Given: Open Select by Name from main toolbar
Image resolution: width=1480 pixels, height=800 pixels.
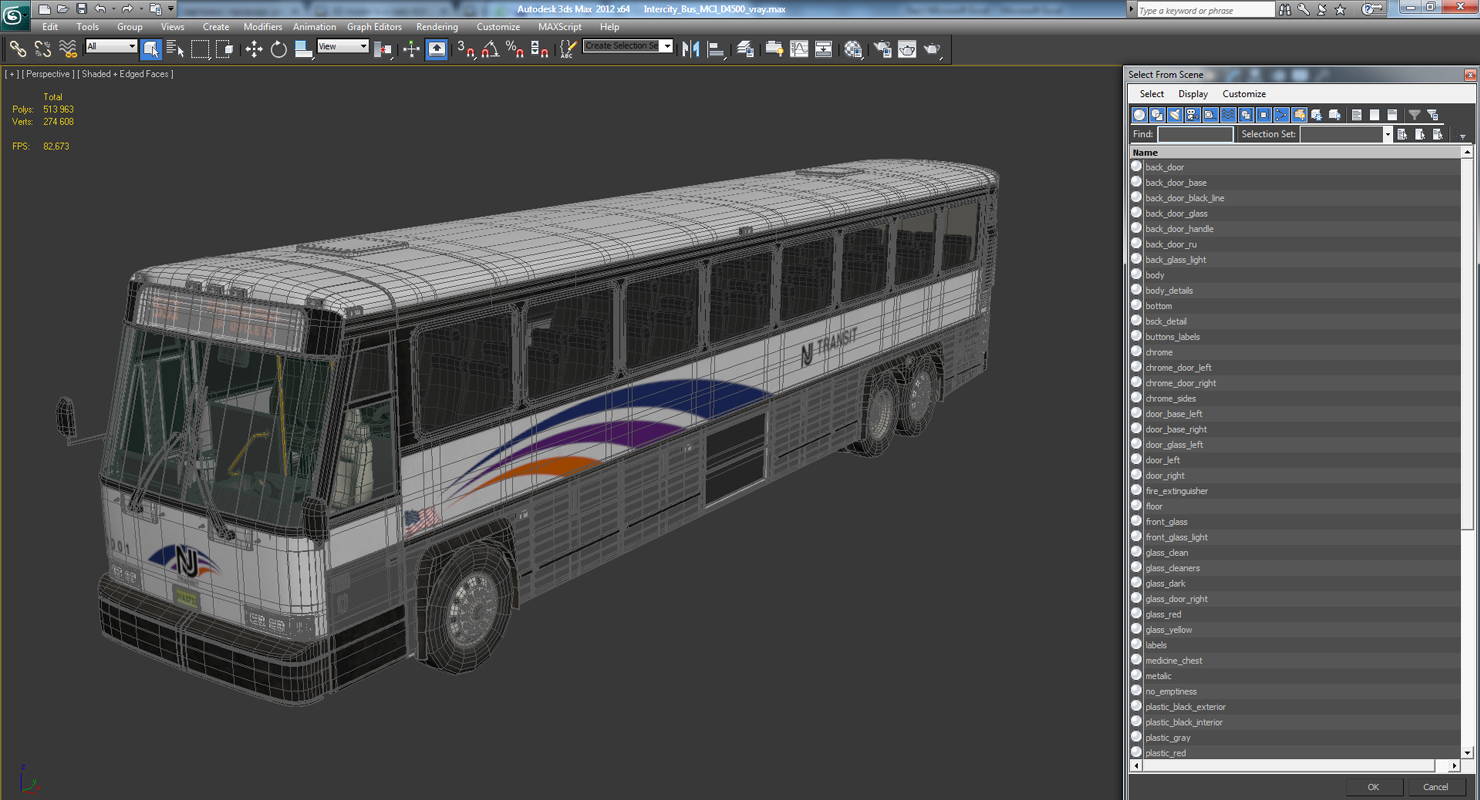Looking at the screenshot, I should click(x=175, y=49).
